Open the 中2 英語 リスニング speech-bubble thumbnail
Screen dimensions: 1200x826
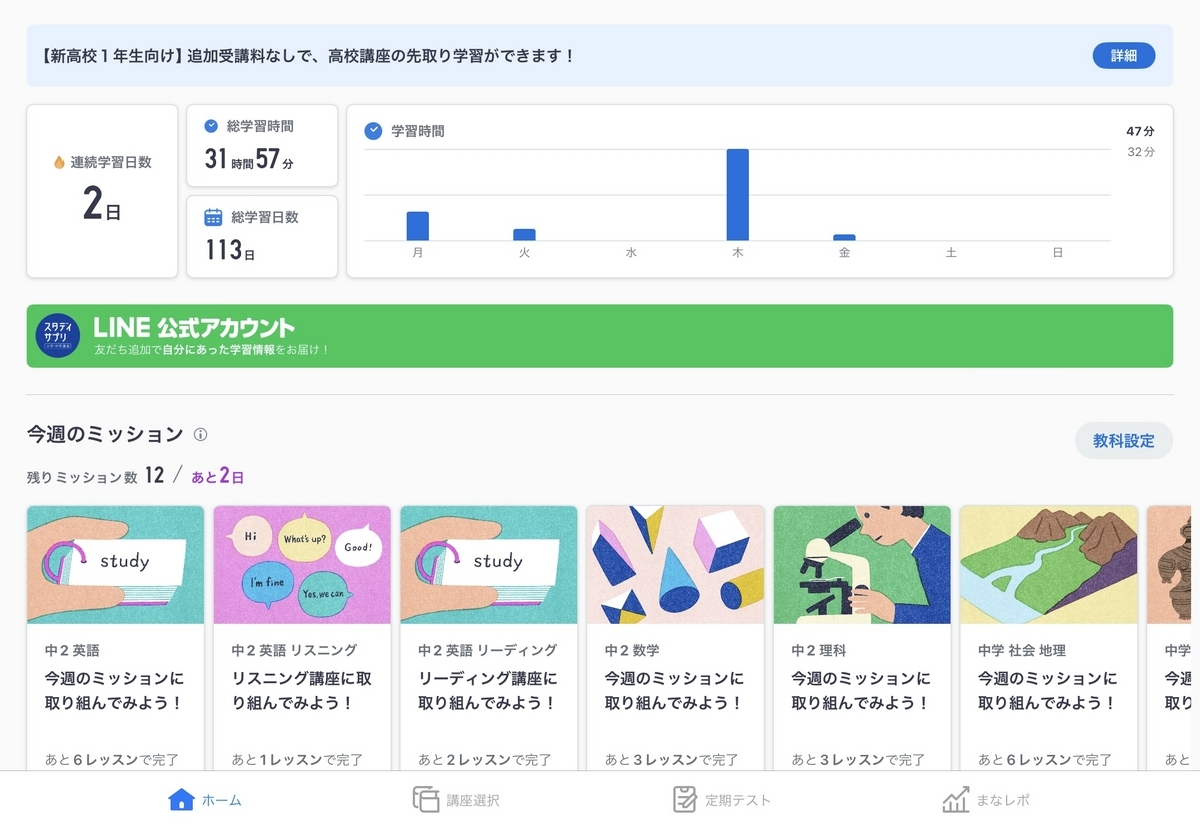pyautogui.click(x=302, y=565)
